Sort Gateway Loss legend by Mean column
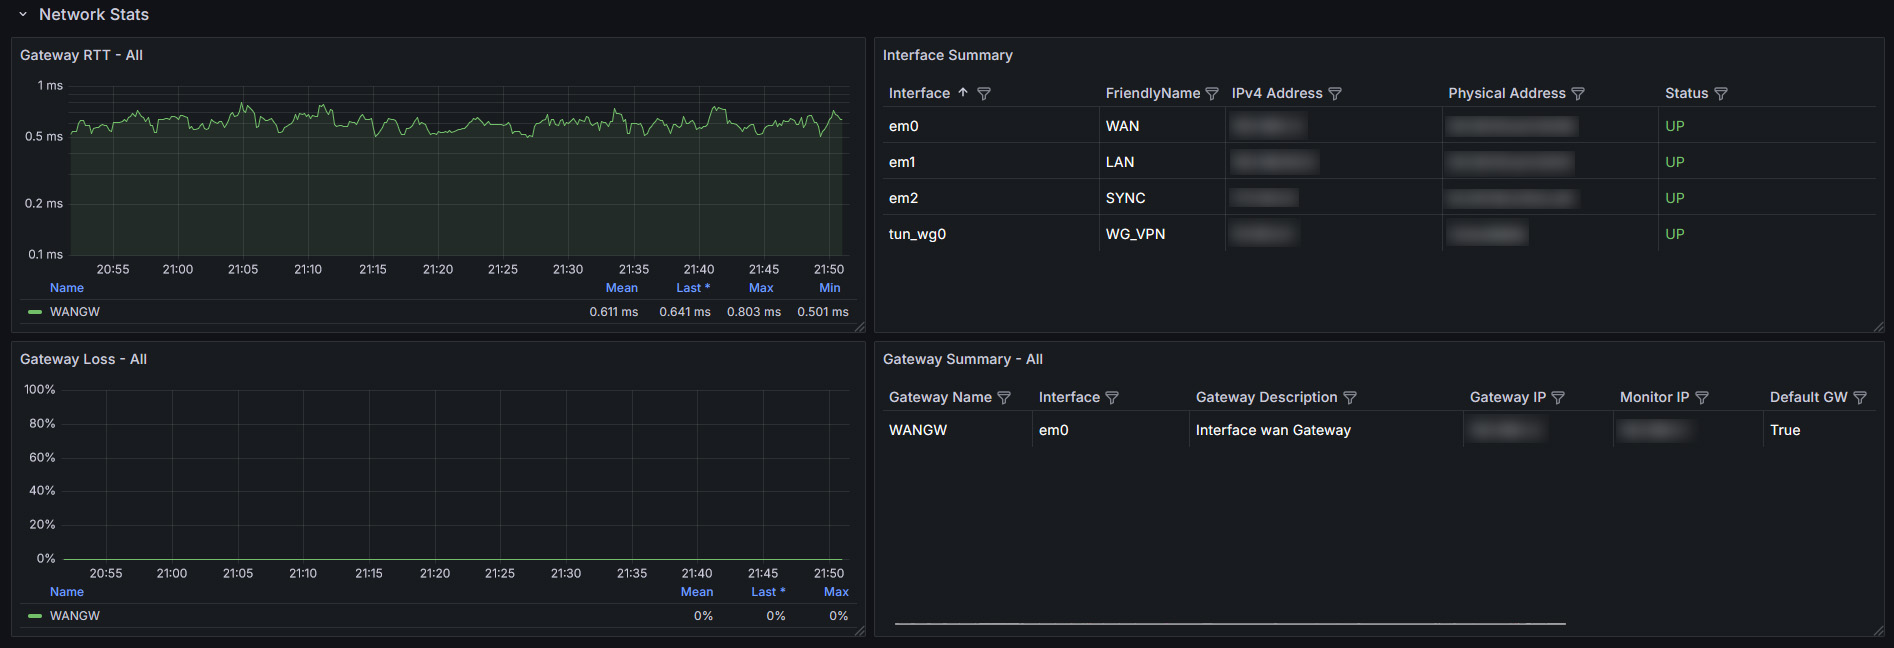1894x648 pixels. (x=697, y=592)
